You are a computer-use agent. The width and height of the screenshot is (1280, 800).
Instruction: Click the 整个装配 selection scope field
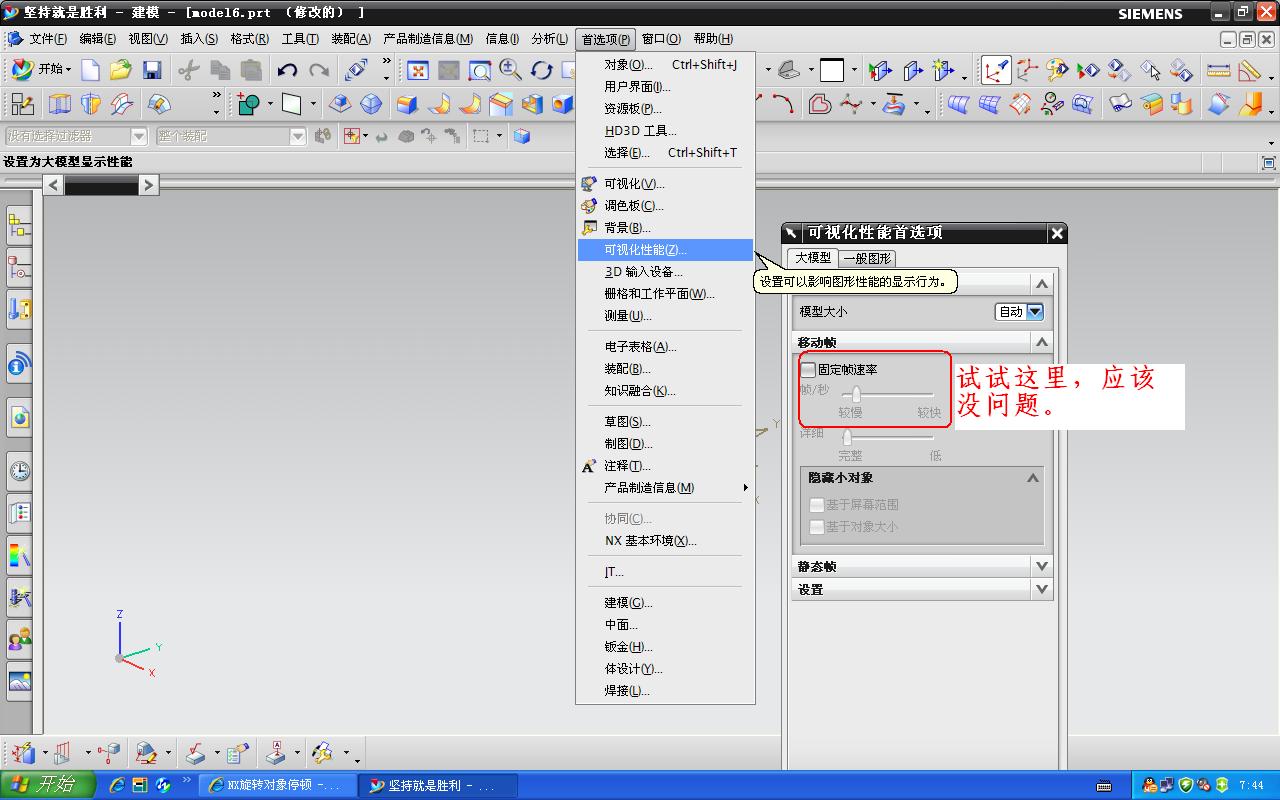pos(231,136)
